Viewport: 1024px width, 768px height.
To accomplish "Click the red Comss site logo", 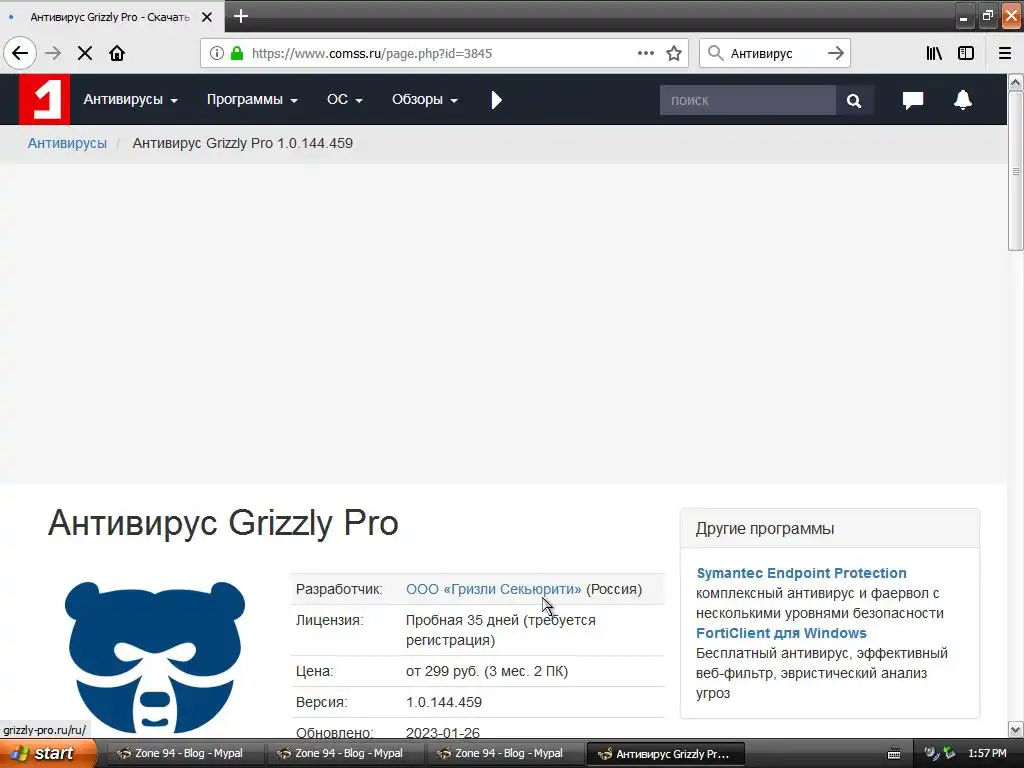I will click(x=44, y=99).
